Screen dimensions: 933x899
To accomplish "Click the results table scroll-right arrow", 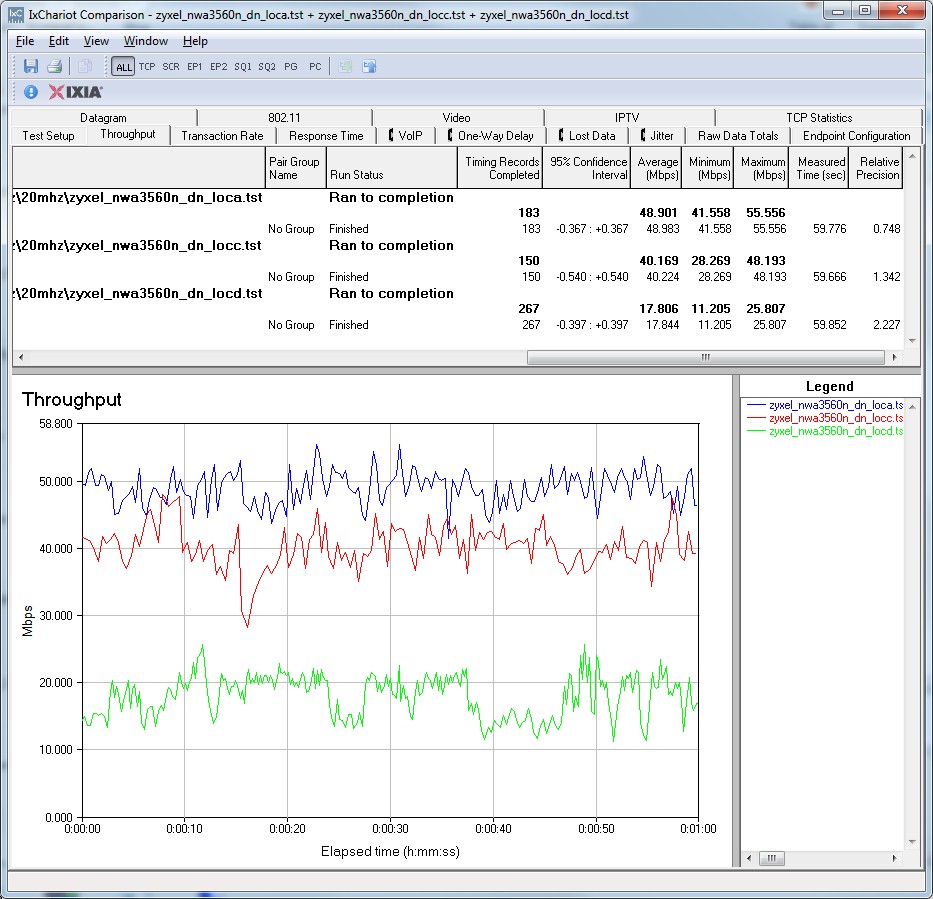I will [894, 357].
